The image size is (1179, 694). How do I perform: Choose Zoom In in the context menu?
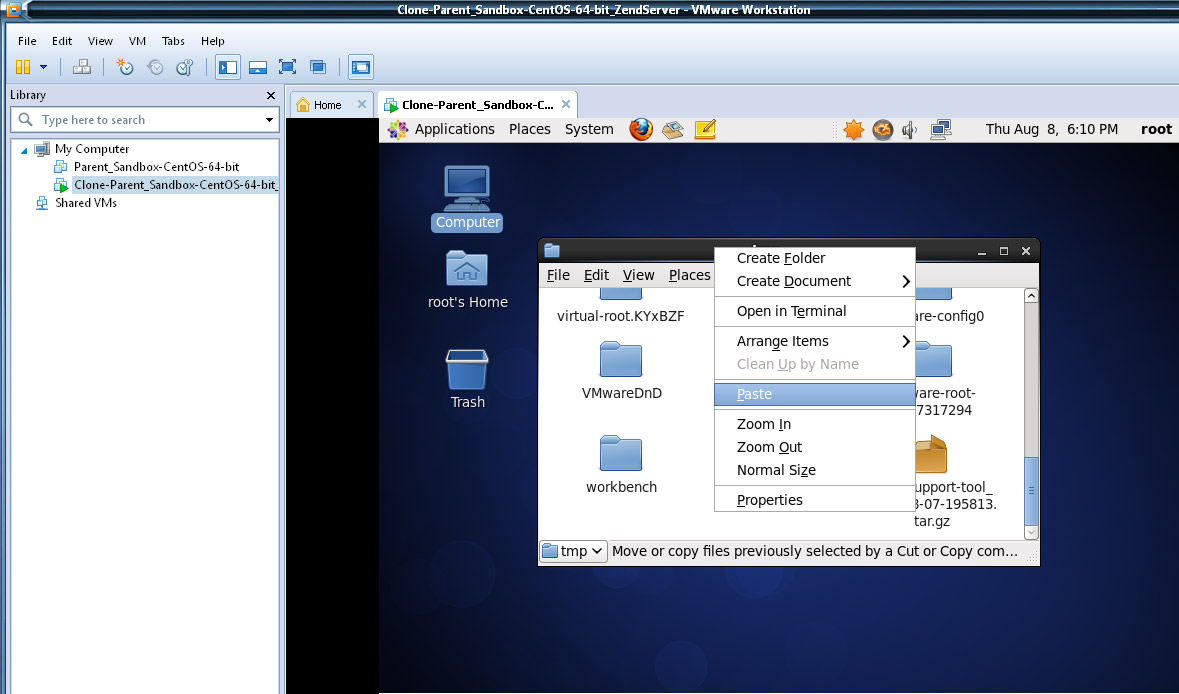click(x=814, y=424)
